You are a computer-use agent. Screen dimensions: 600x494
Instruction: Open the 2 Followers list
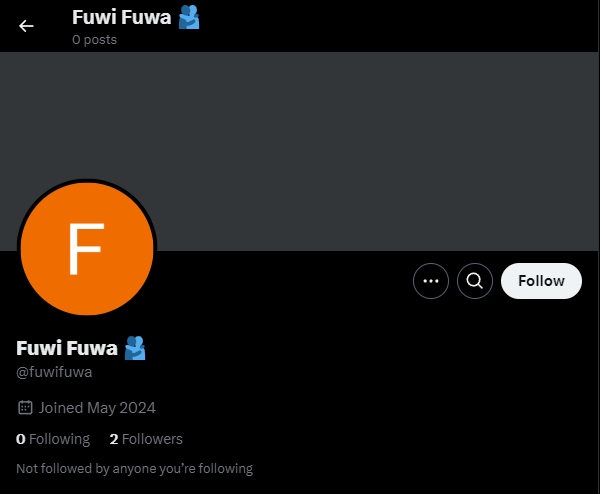pyautogui.click(x=146, y=439)
